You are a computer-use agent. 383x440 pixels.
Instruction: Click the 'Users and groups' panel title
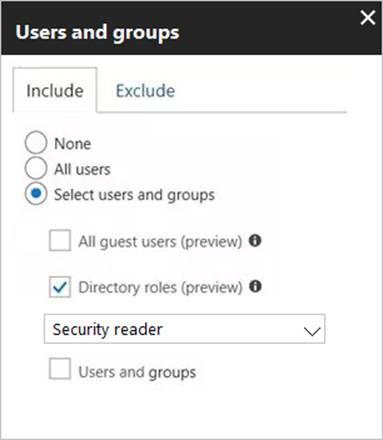tap(97, 33)
